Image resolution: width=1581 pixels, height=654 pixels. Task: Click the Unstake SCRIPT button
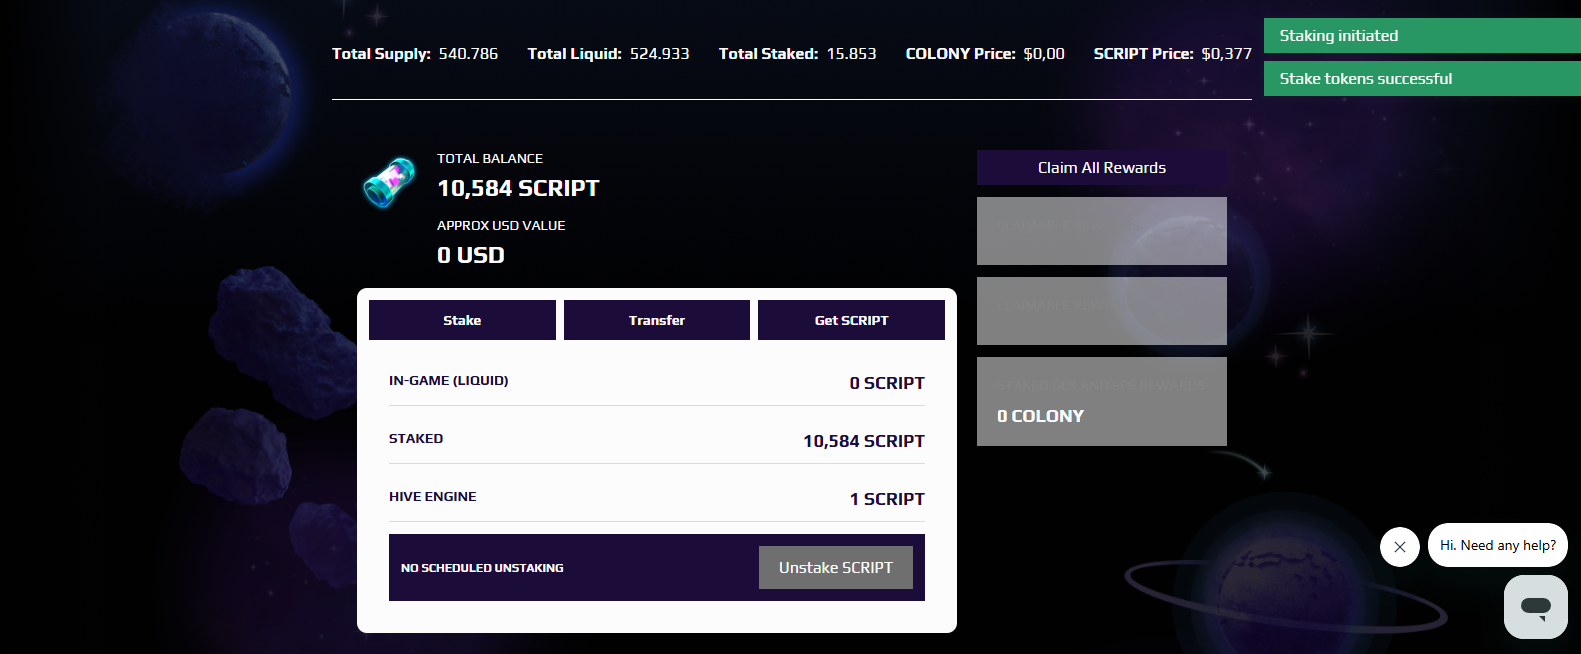(836, 567)
